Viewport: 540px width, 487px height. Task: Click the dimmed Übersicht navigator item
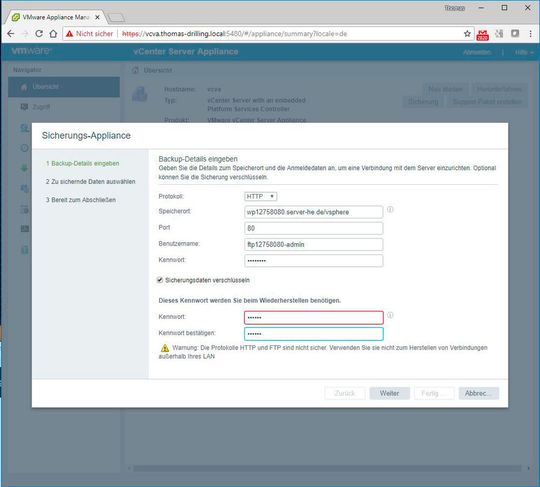[64, 87]
